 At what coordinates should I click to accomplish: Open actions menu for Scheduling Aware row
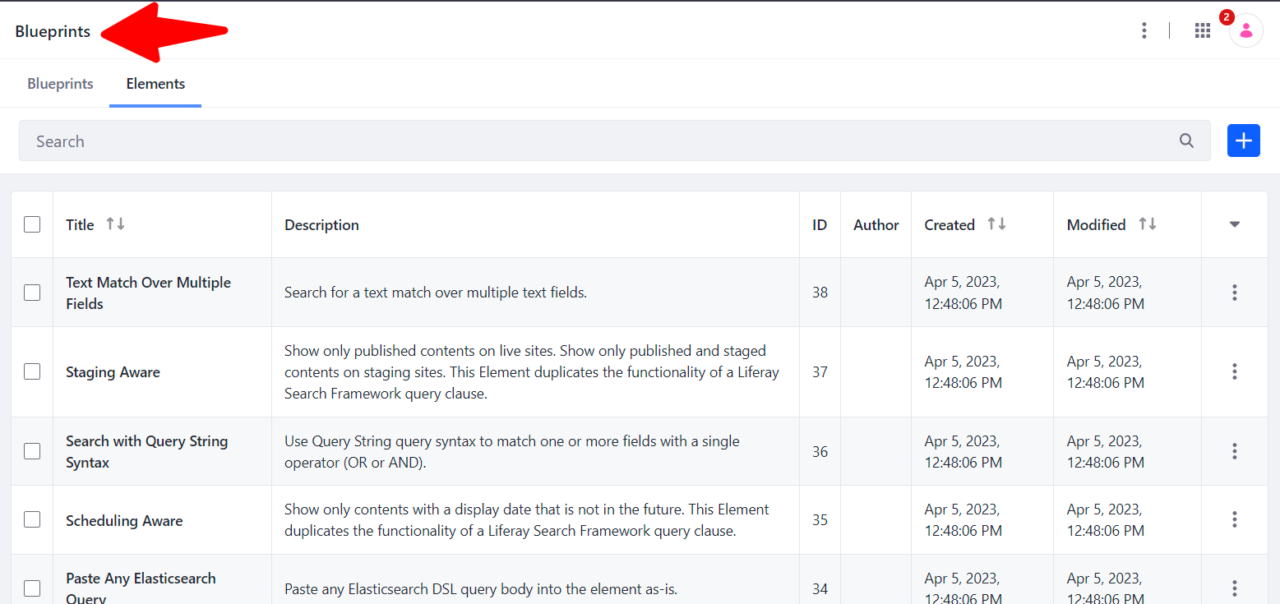point(1234,519)
